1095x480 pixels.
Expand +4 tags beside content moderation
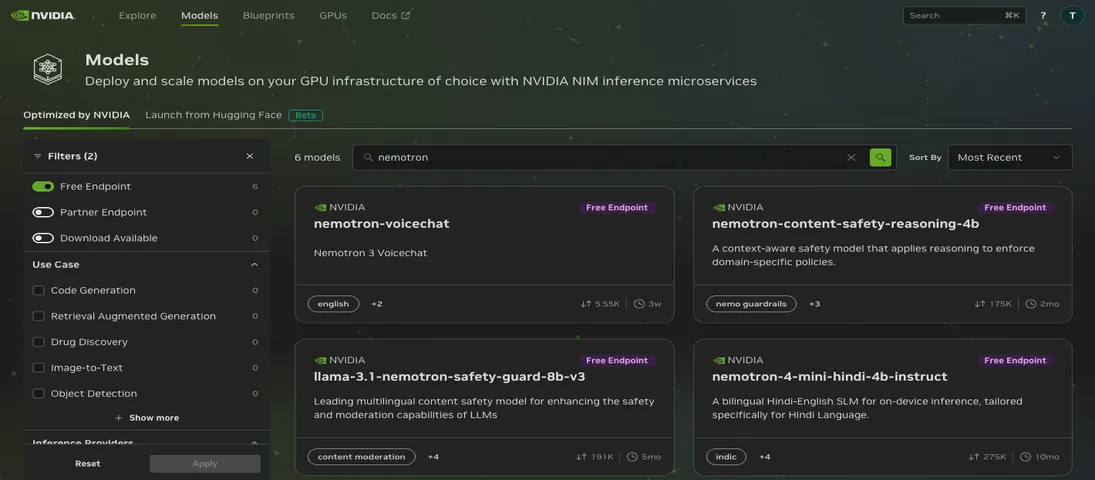point(433,457)
